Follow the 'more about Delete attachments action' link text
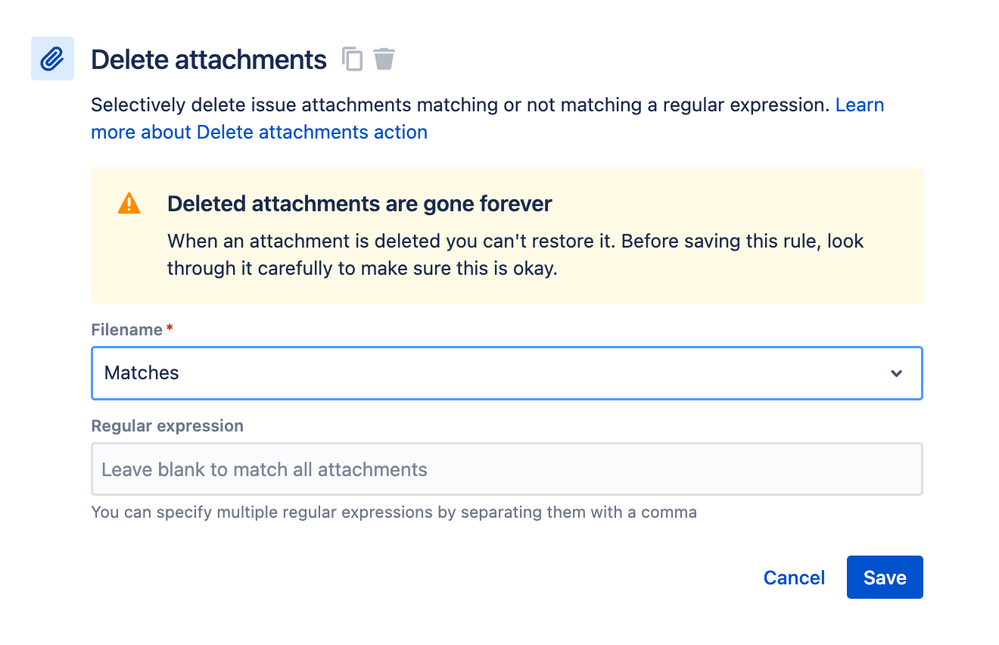This screenshot has height=645, width=999. [x=259, y=132]
